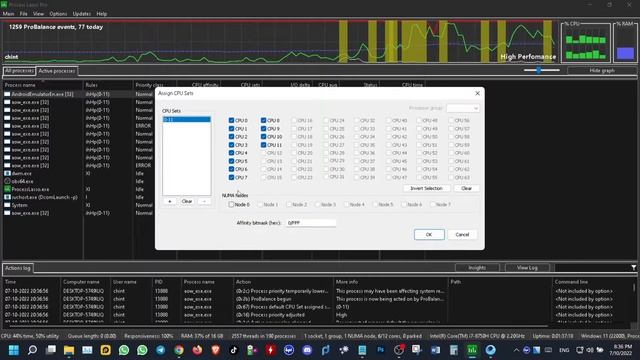Toggle the CPU 2 checkbox
The image size is (640, 360).
[x=231, y=137]
